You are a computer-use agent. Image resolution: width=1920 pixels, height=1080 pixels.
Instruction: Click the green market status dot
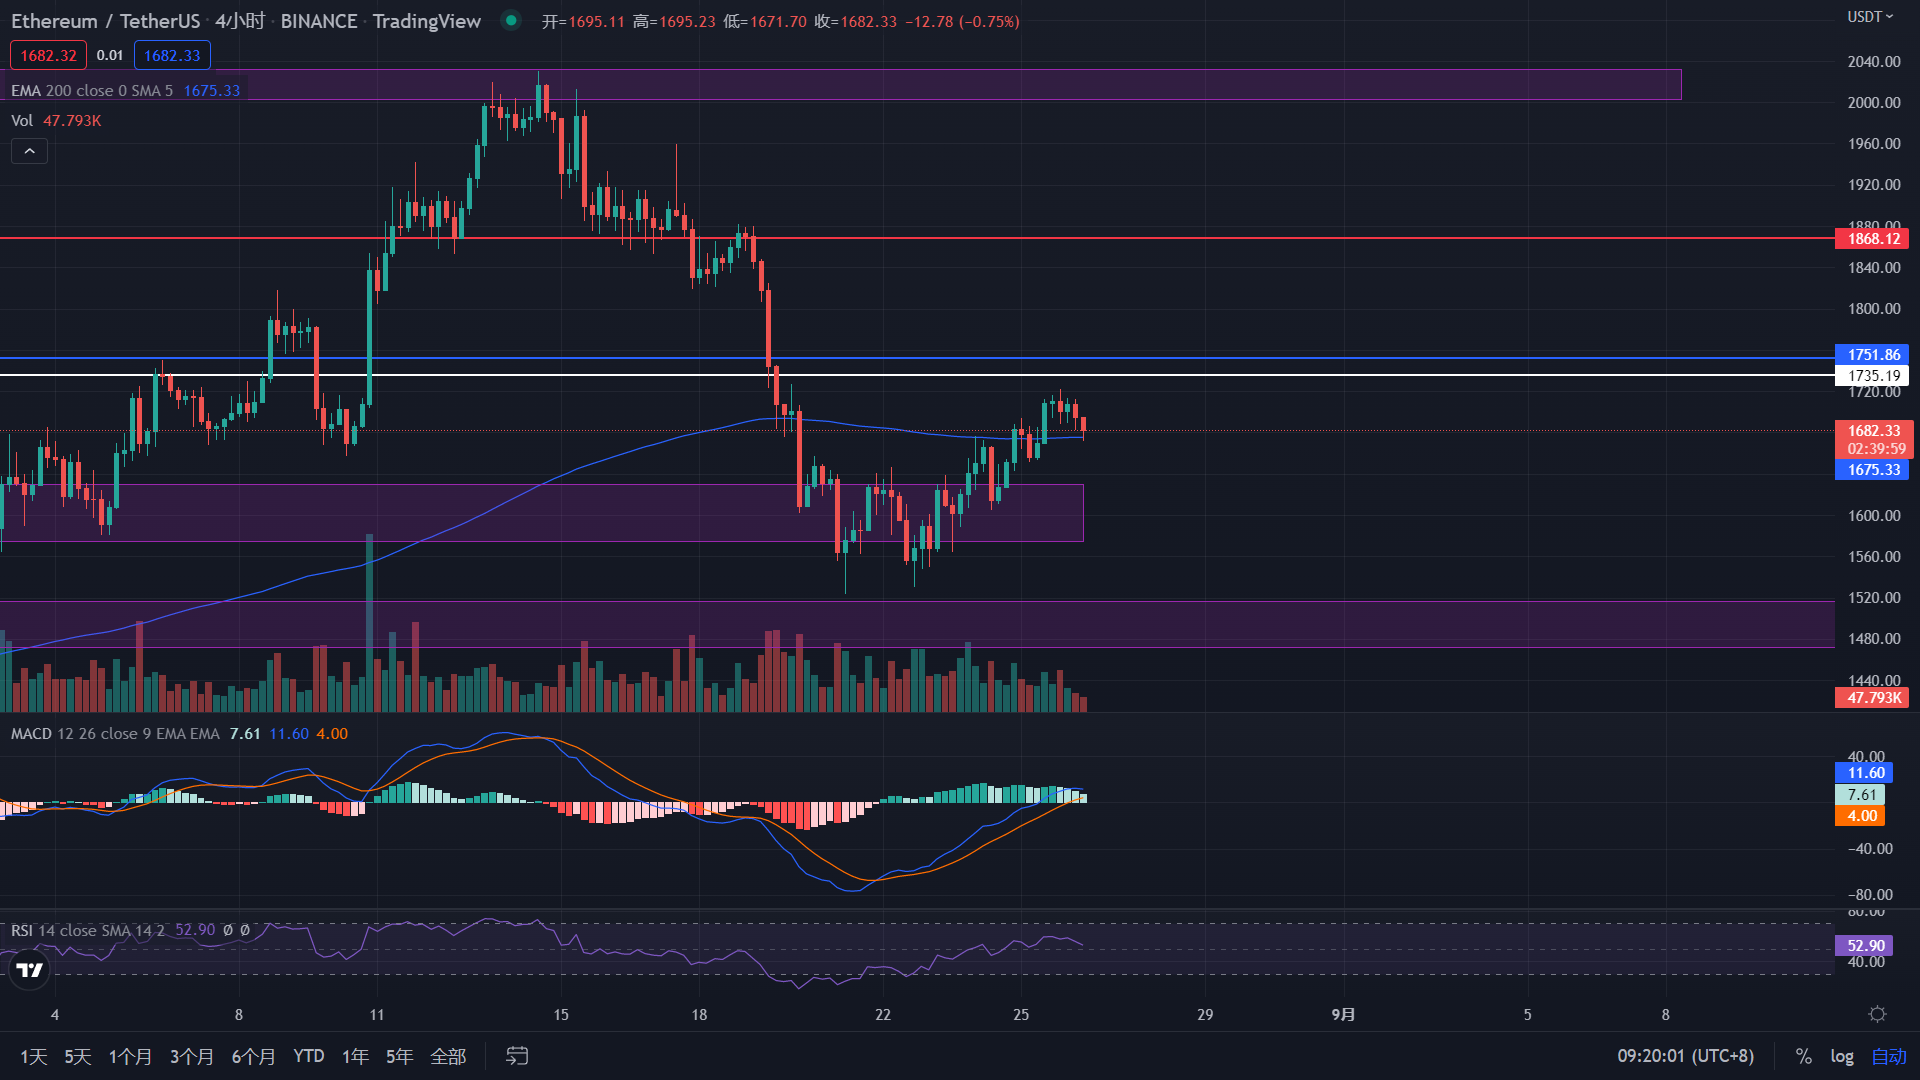point(511,20)
